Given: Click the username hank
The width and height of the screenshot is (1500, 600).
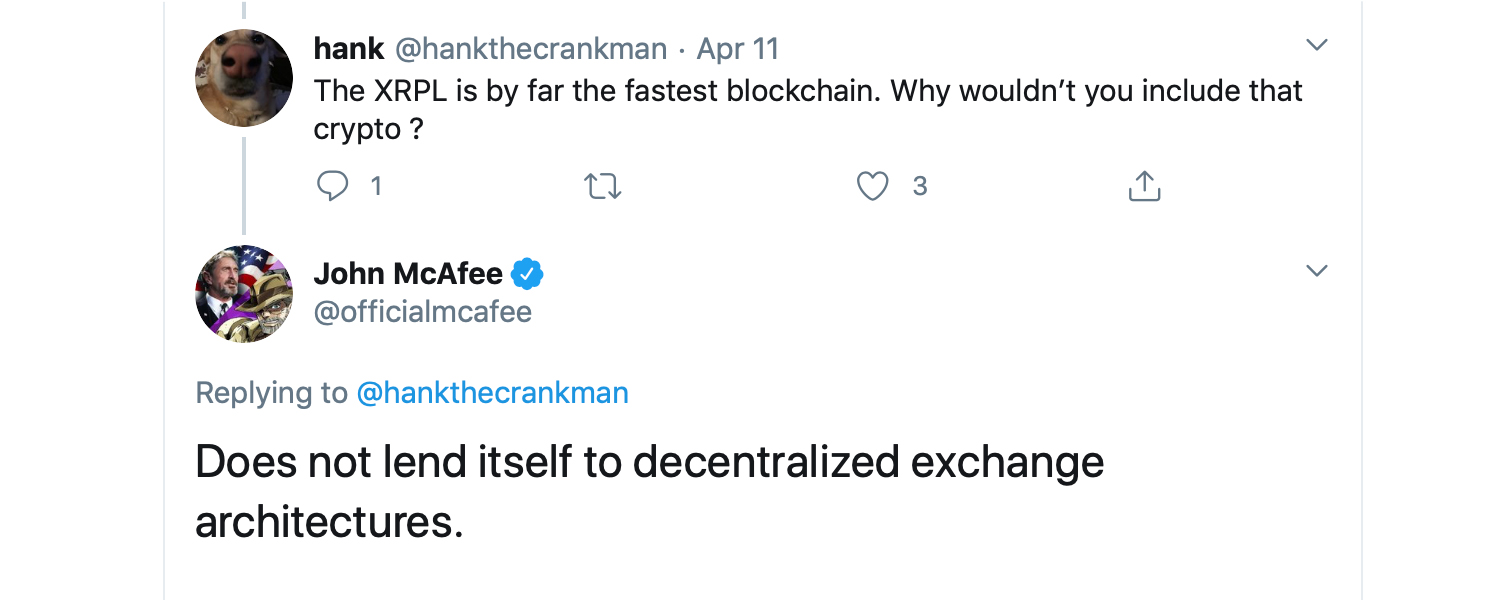Looking at the screenshot, I should [x=349, y=48].
